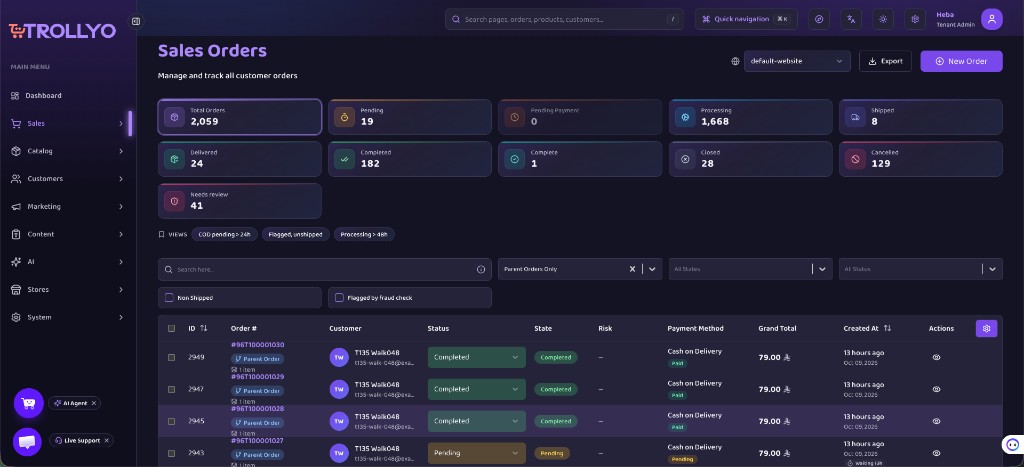The image size is (1024, 467).
Task: Clear the Parent Orders Only filter
Action: [x=632, y=269]
